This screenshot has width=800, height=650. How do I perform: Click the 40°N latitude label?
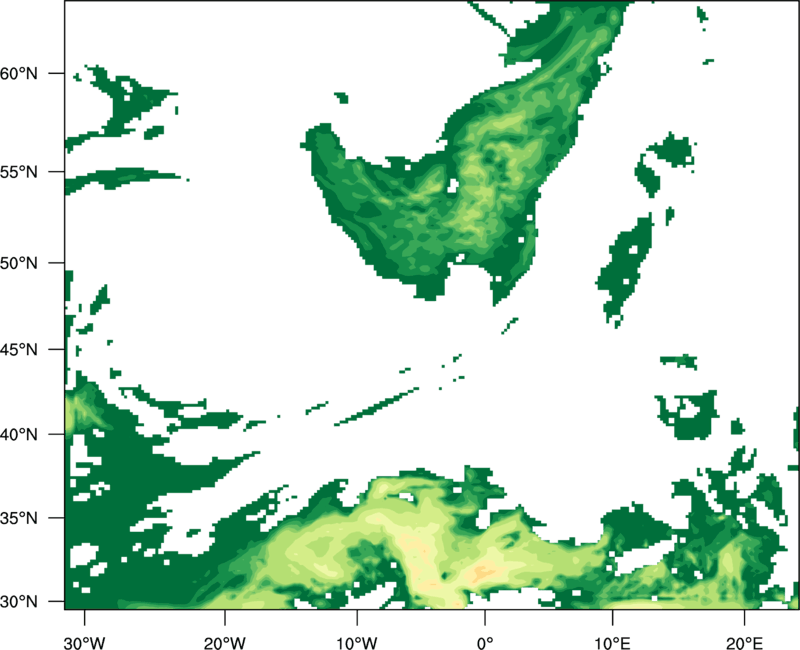[x=19, y=435]
